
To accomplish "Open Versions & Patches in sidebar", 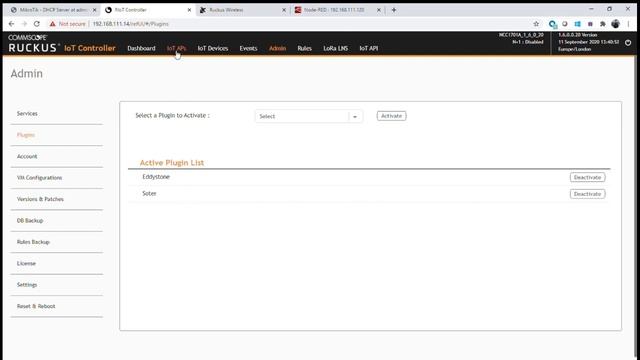I will [40, 199].
